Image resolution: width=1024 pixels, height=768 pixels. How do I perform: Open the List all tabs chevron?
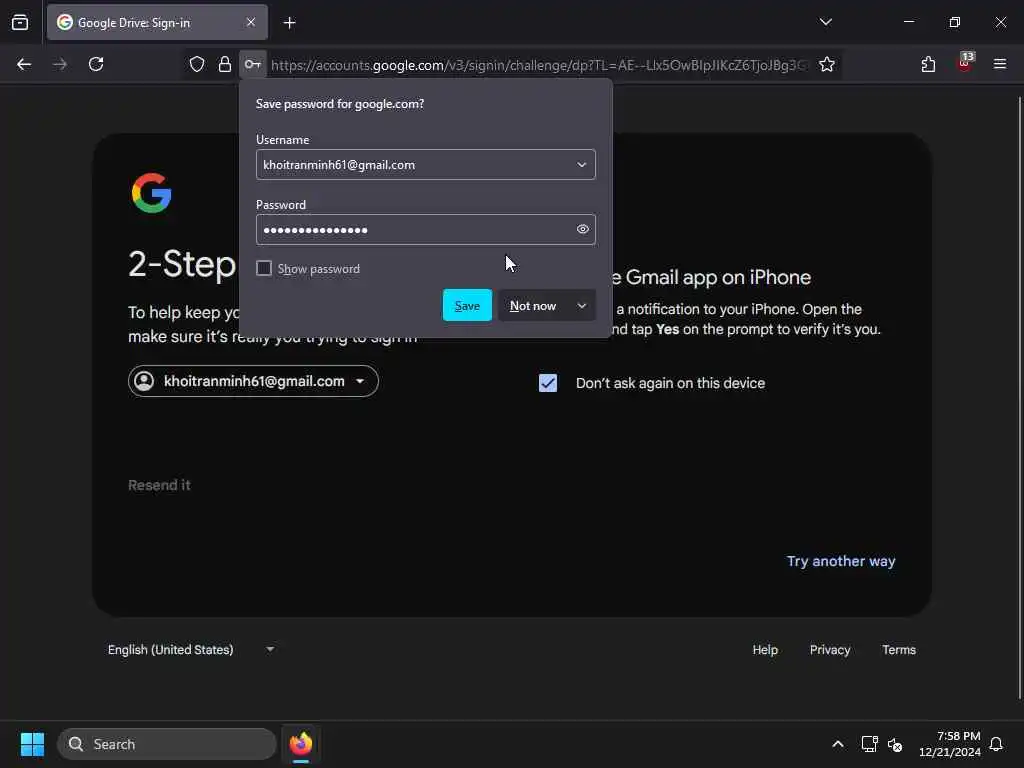pyautogui.click(x=825, y=22)
